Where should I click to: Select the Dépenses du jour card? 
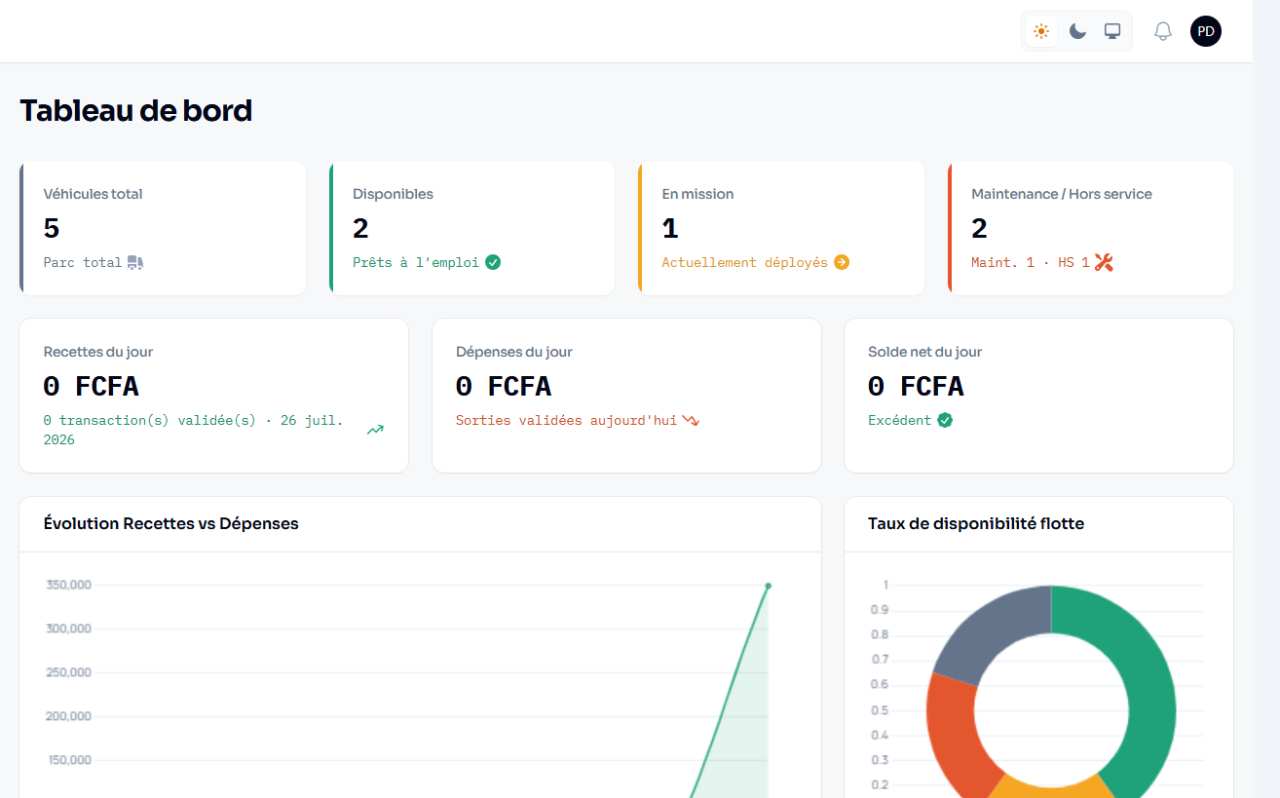coord(626,396)
